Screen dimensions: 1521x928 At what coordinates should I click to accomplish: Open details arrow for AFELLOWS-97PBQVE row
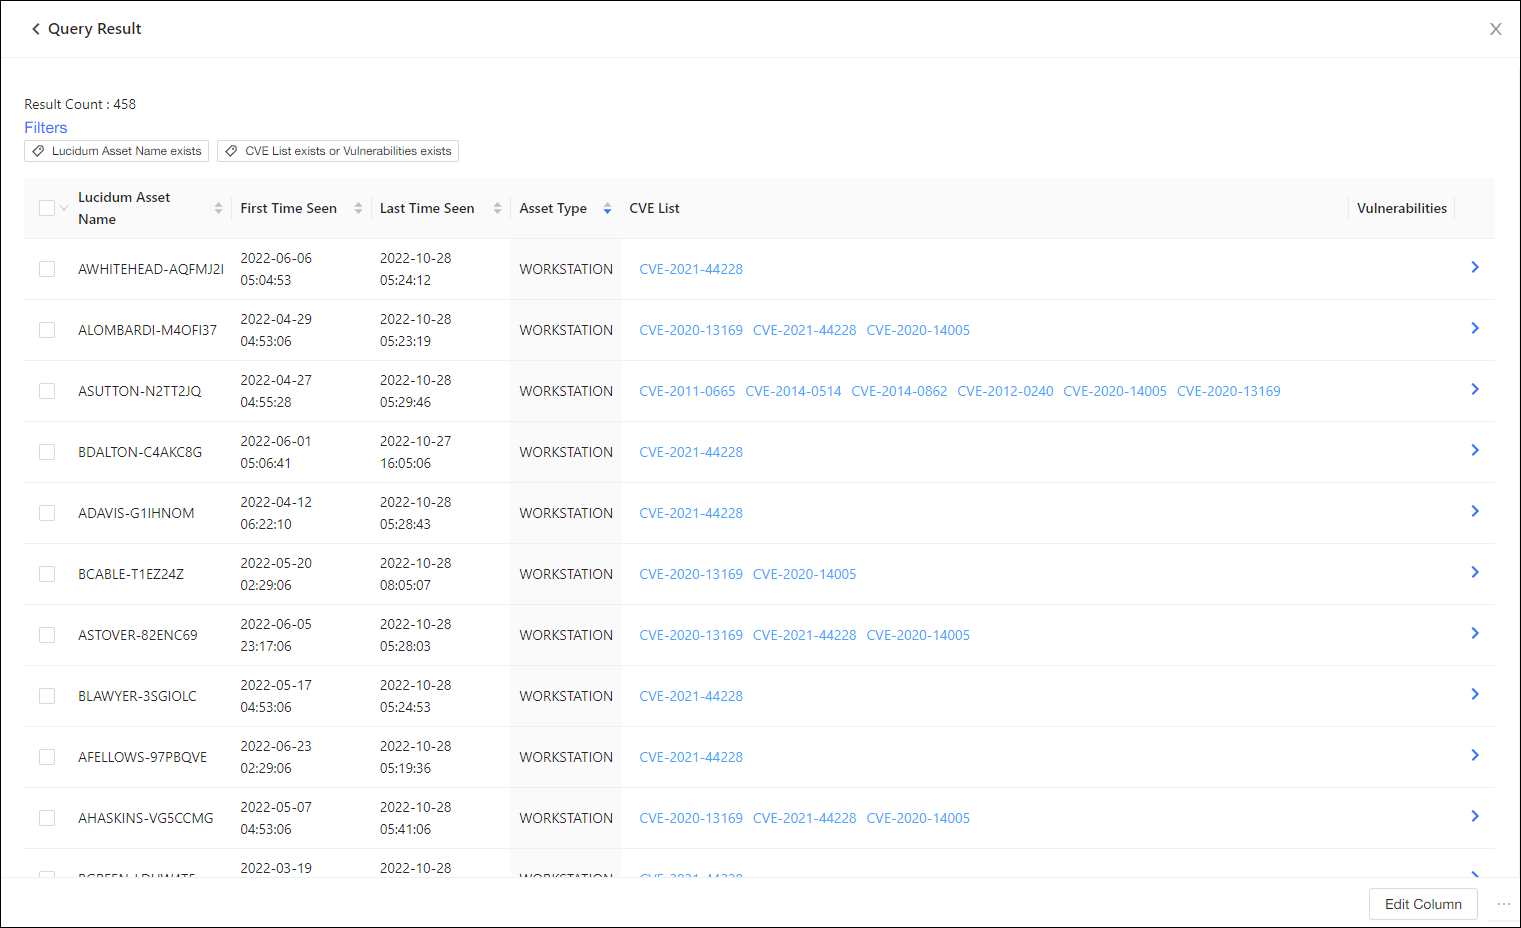coord(1475,755)
